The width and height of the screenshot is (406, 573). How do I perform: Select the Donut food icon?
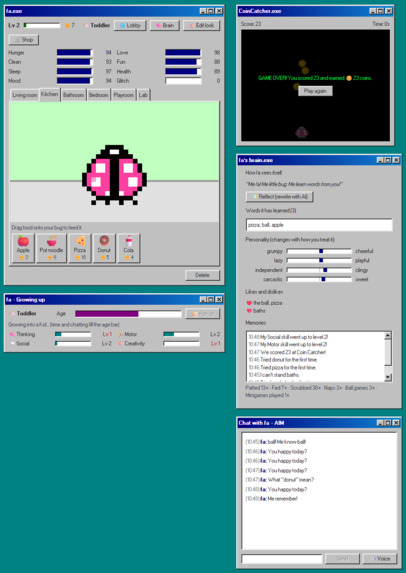(x=104, y=248)
